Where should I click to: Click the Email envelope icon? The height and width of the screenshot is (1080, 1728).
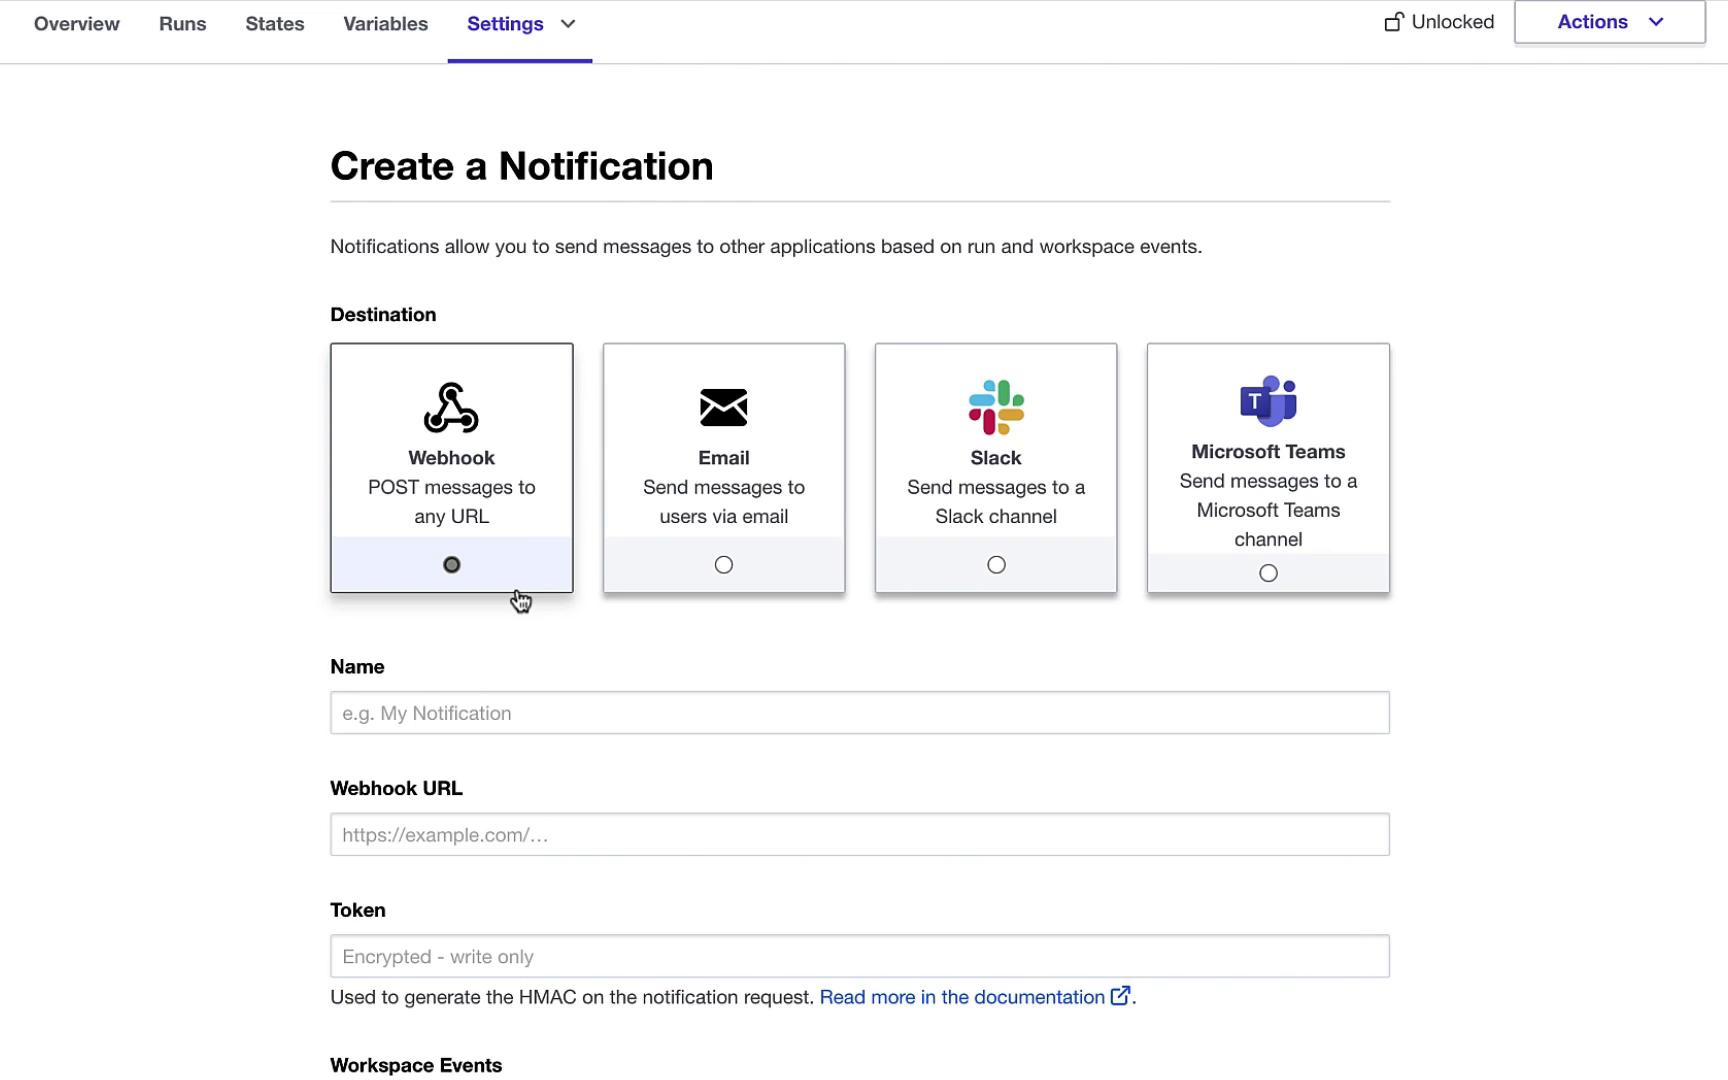tap(723, 408)
